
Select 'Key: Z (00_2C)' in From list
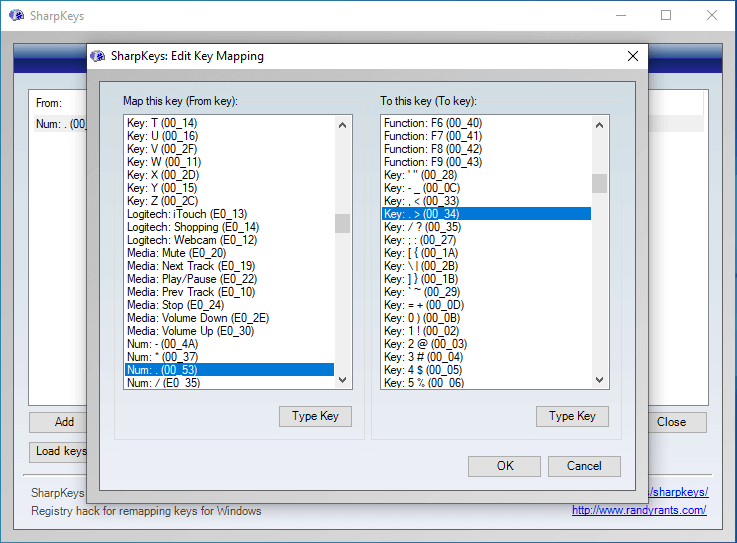click(x=230, y=201)
